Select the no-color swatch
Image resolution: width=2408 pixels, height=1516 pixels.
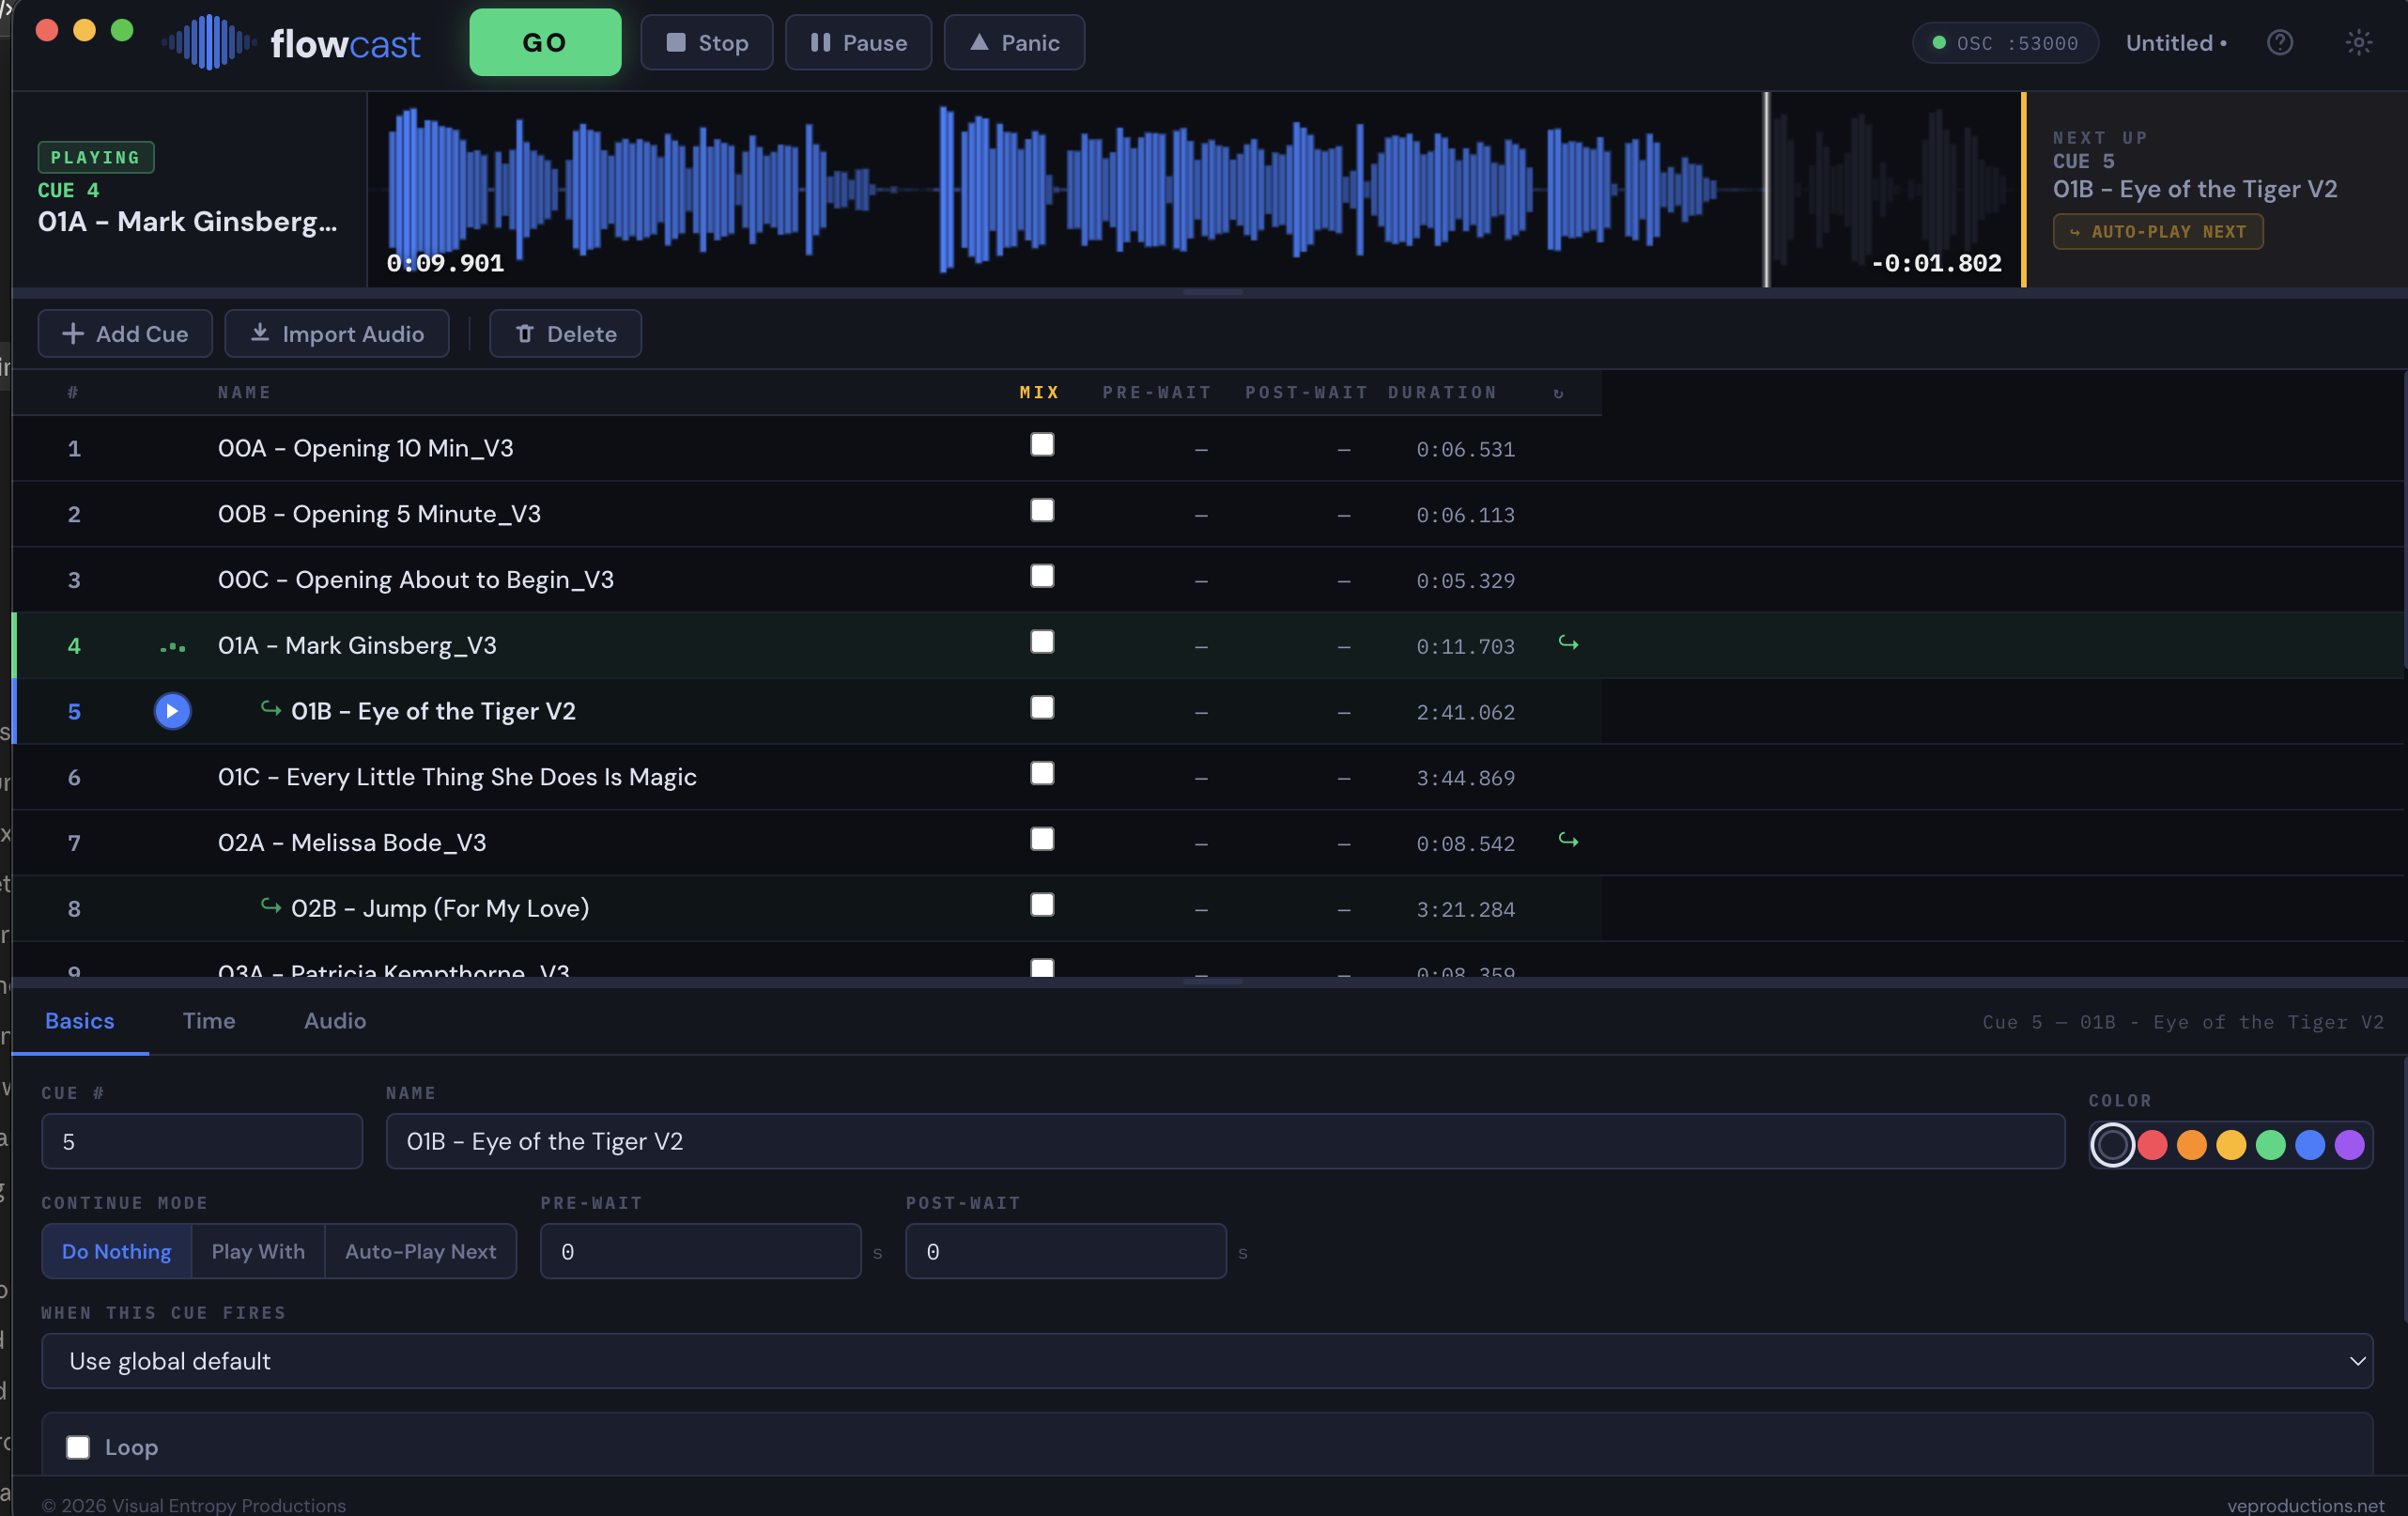point(2112,1145)
